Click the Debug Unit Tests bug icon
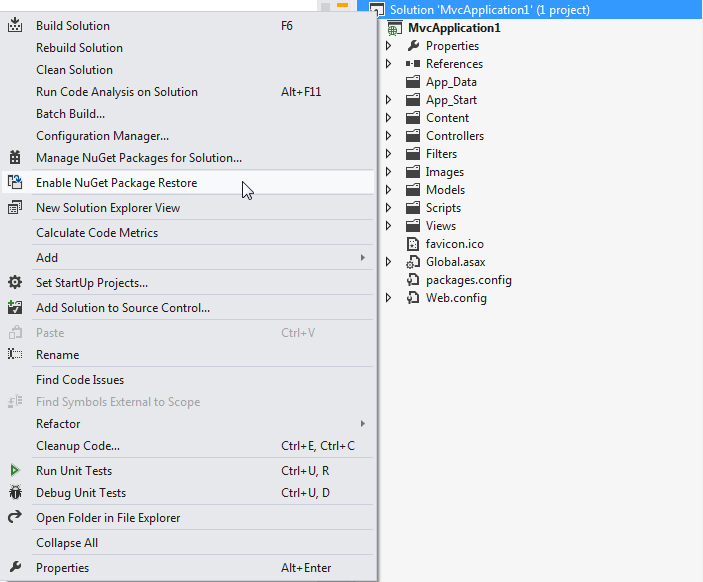Viewport: 703px width, 582px height. pyautogui.click(x=15, y=492)
